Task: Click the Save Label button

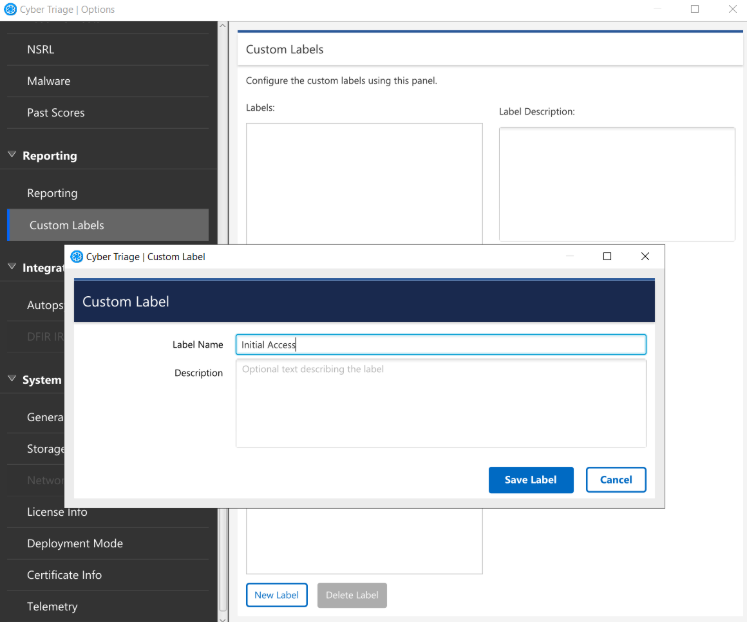Action: coord(530,480)
